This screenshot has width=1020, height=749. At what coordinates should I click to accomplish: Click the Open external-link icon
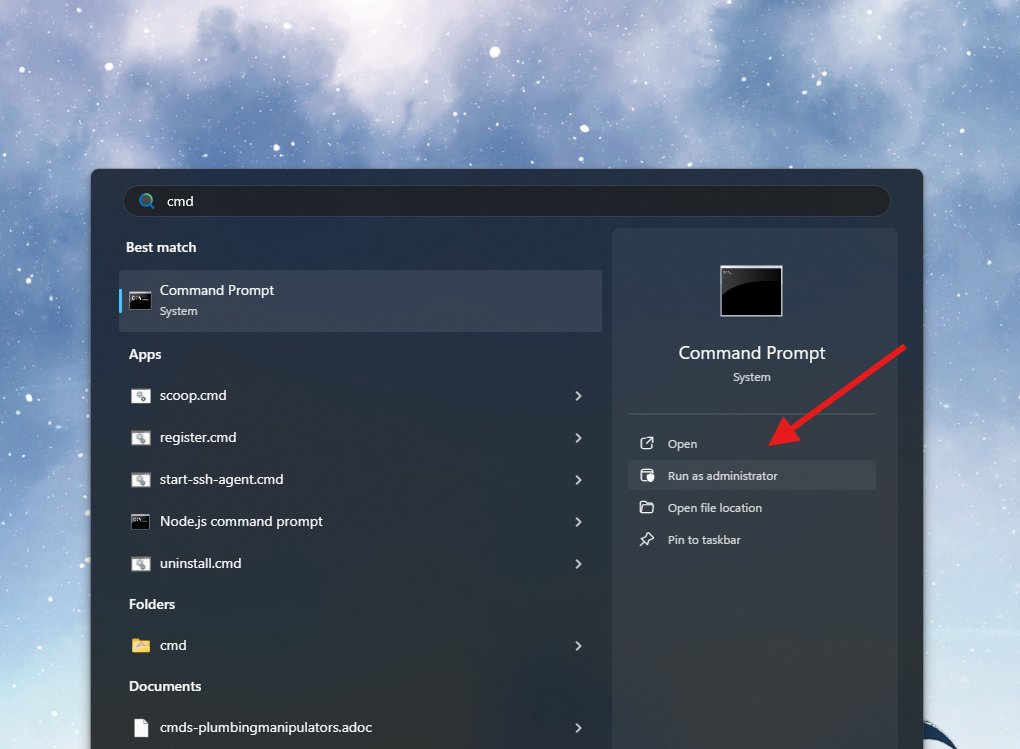click(x=647, y=443)
